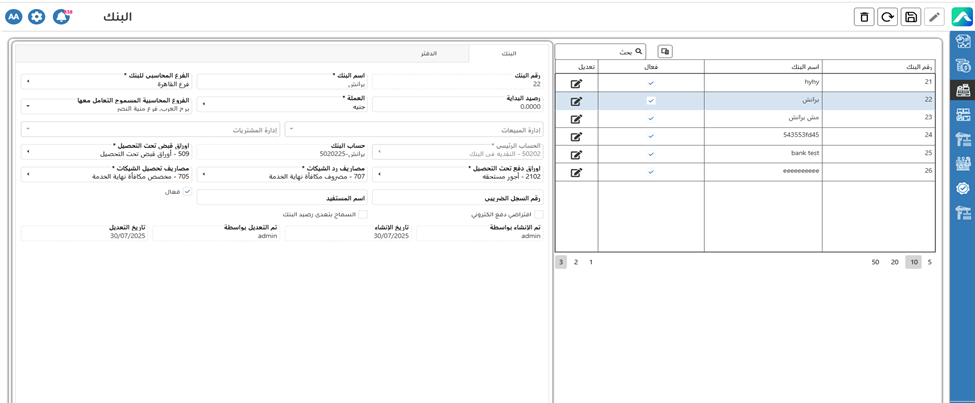
Task: Go to page 2 of bank list
Action: 576,262
